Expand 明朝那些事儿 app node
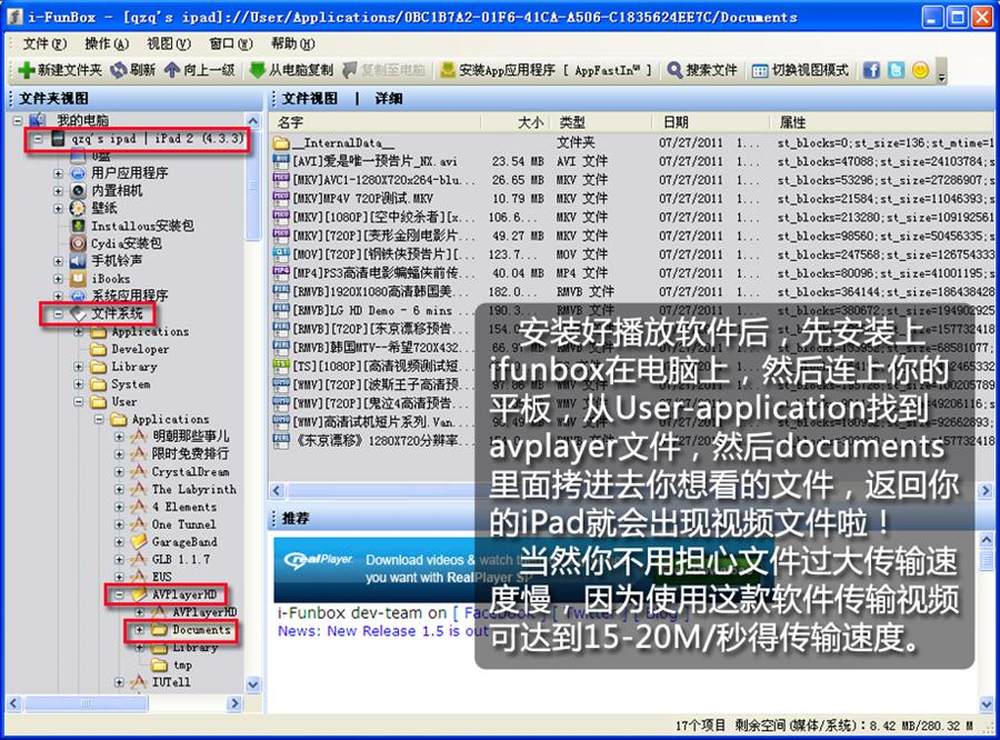Viewport: 1000px width, 740px height. click(x=119, y=436)
